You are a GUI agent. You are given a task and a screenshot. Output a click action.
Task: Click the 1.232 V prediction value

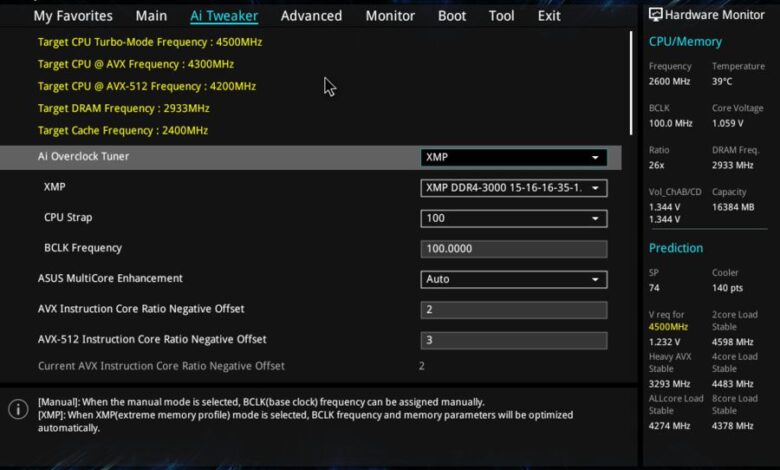[664, 342]
